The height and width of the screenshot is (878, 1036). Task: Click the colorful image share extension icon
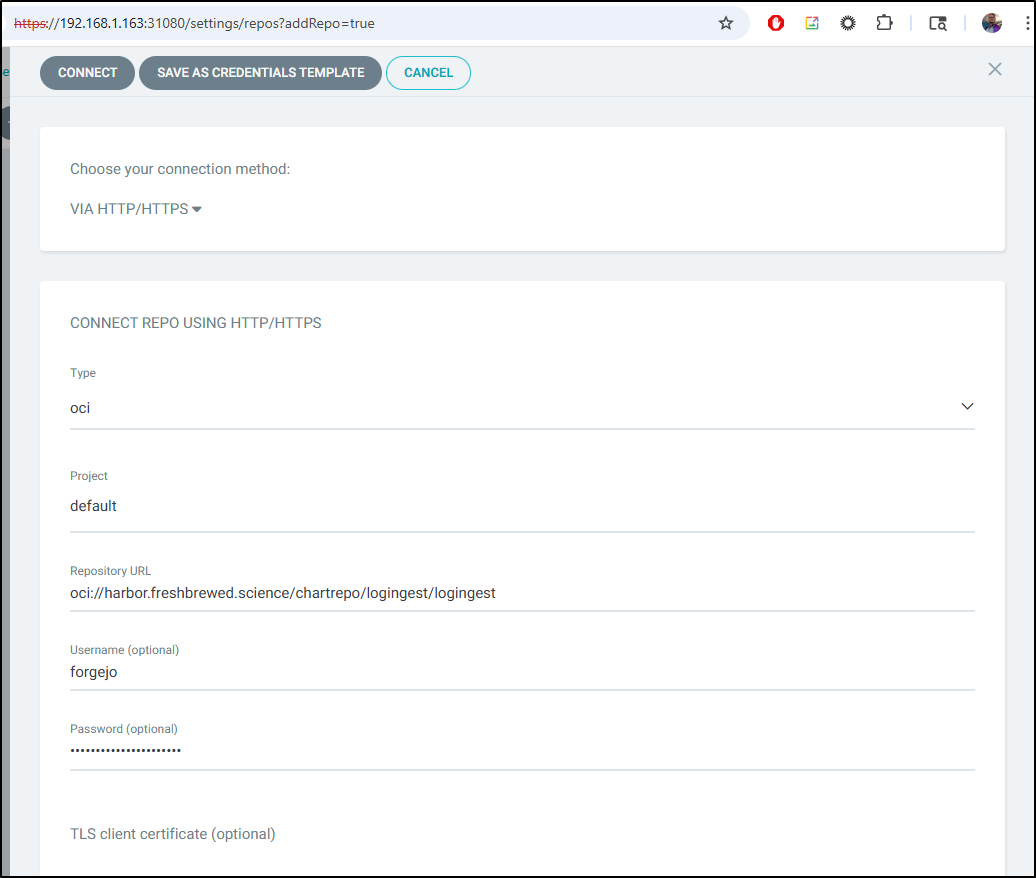click(x=812, y=23)
